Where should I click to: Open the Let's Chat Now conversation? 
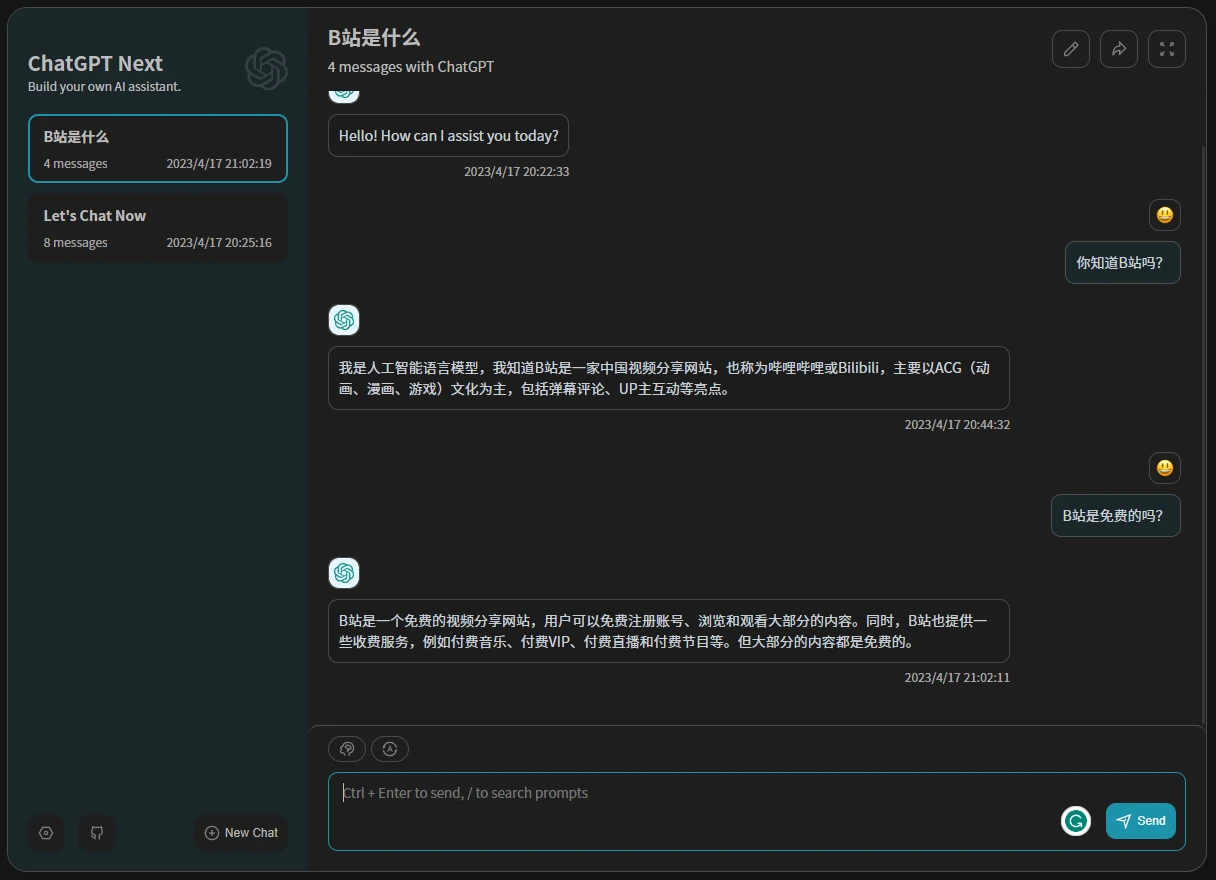pos(158,228)
